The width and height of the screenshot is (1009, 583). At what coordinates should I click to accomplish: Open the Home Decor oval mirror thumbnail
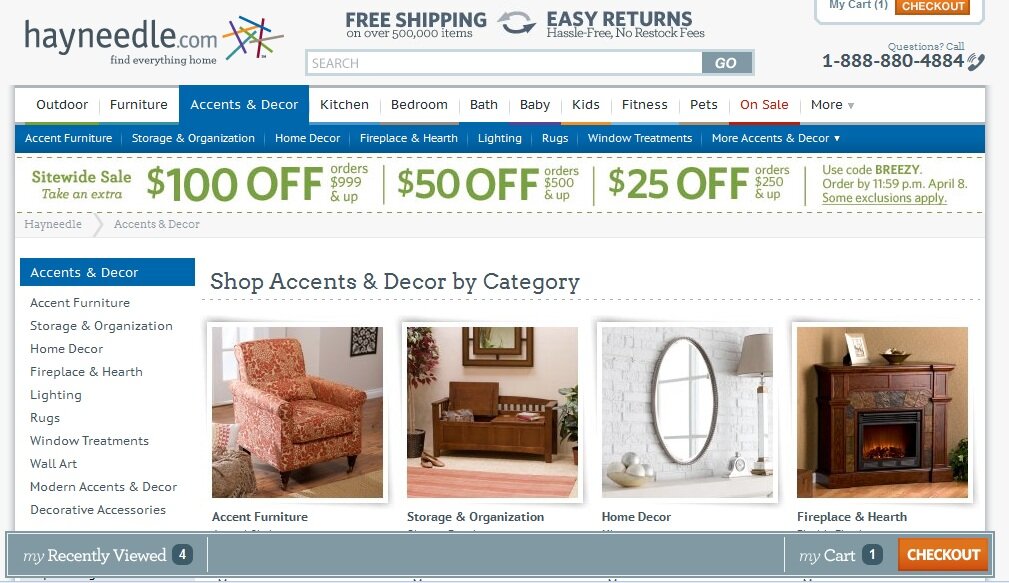tap(687, 412)
